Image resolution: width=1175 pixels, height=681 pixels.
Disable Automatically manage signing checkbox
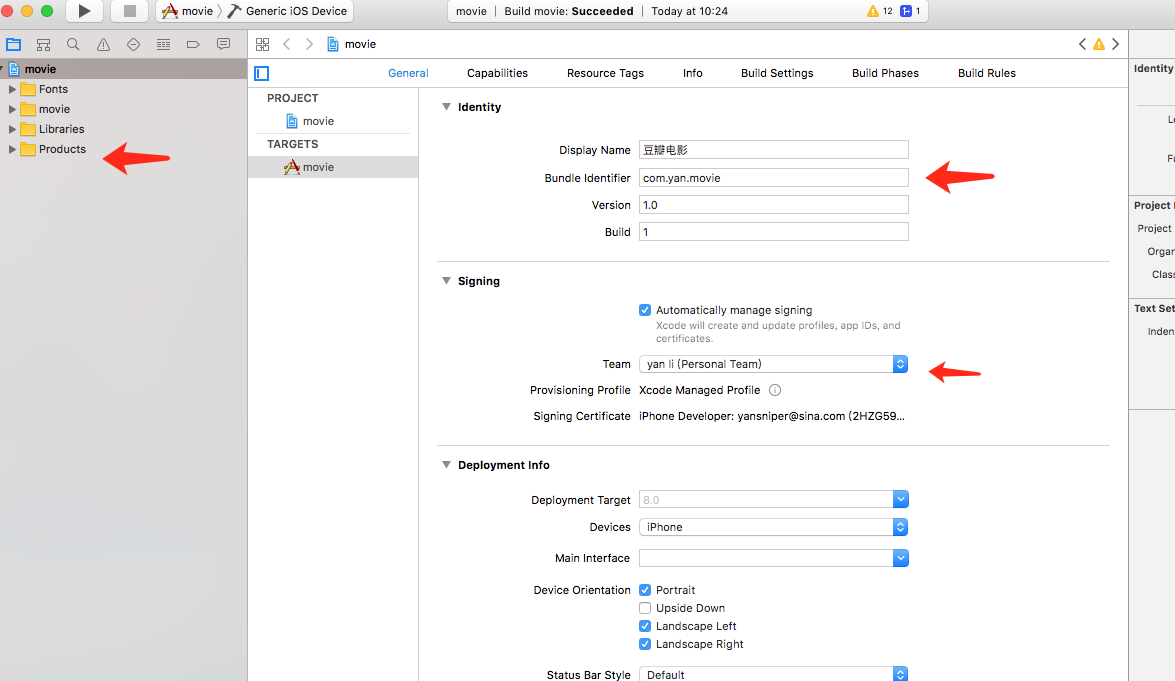coord(645,310)
